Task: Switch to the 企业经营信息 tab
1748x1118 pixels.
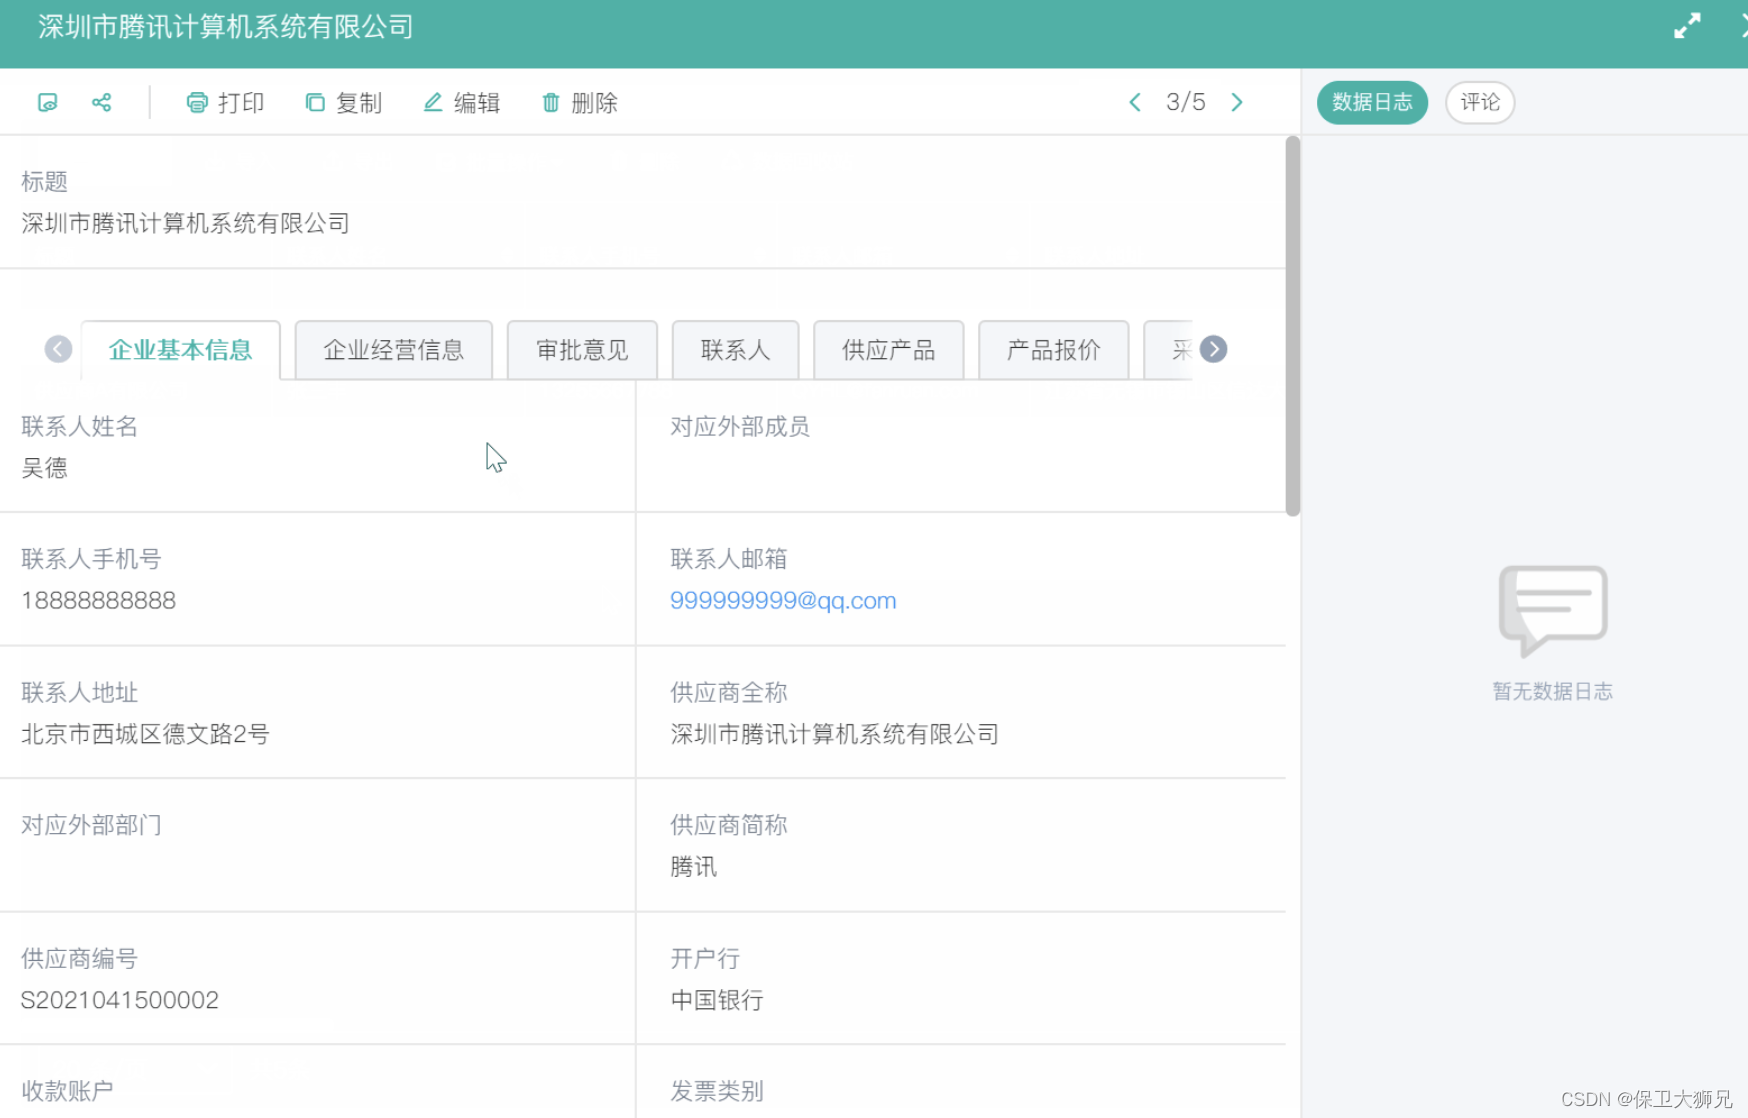Action: pyautogui.click(x=394, y=350)
